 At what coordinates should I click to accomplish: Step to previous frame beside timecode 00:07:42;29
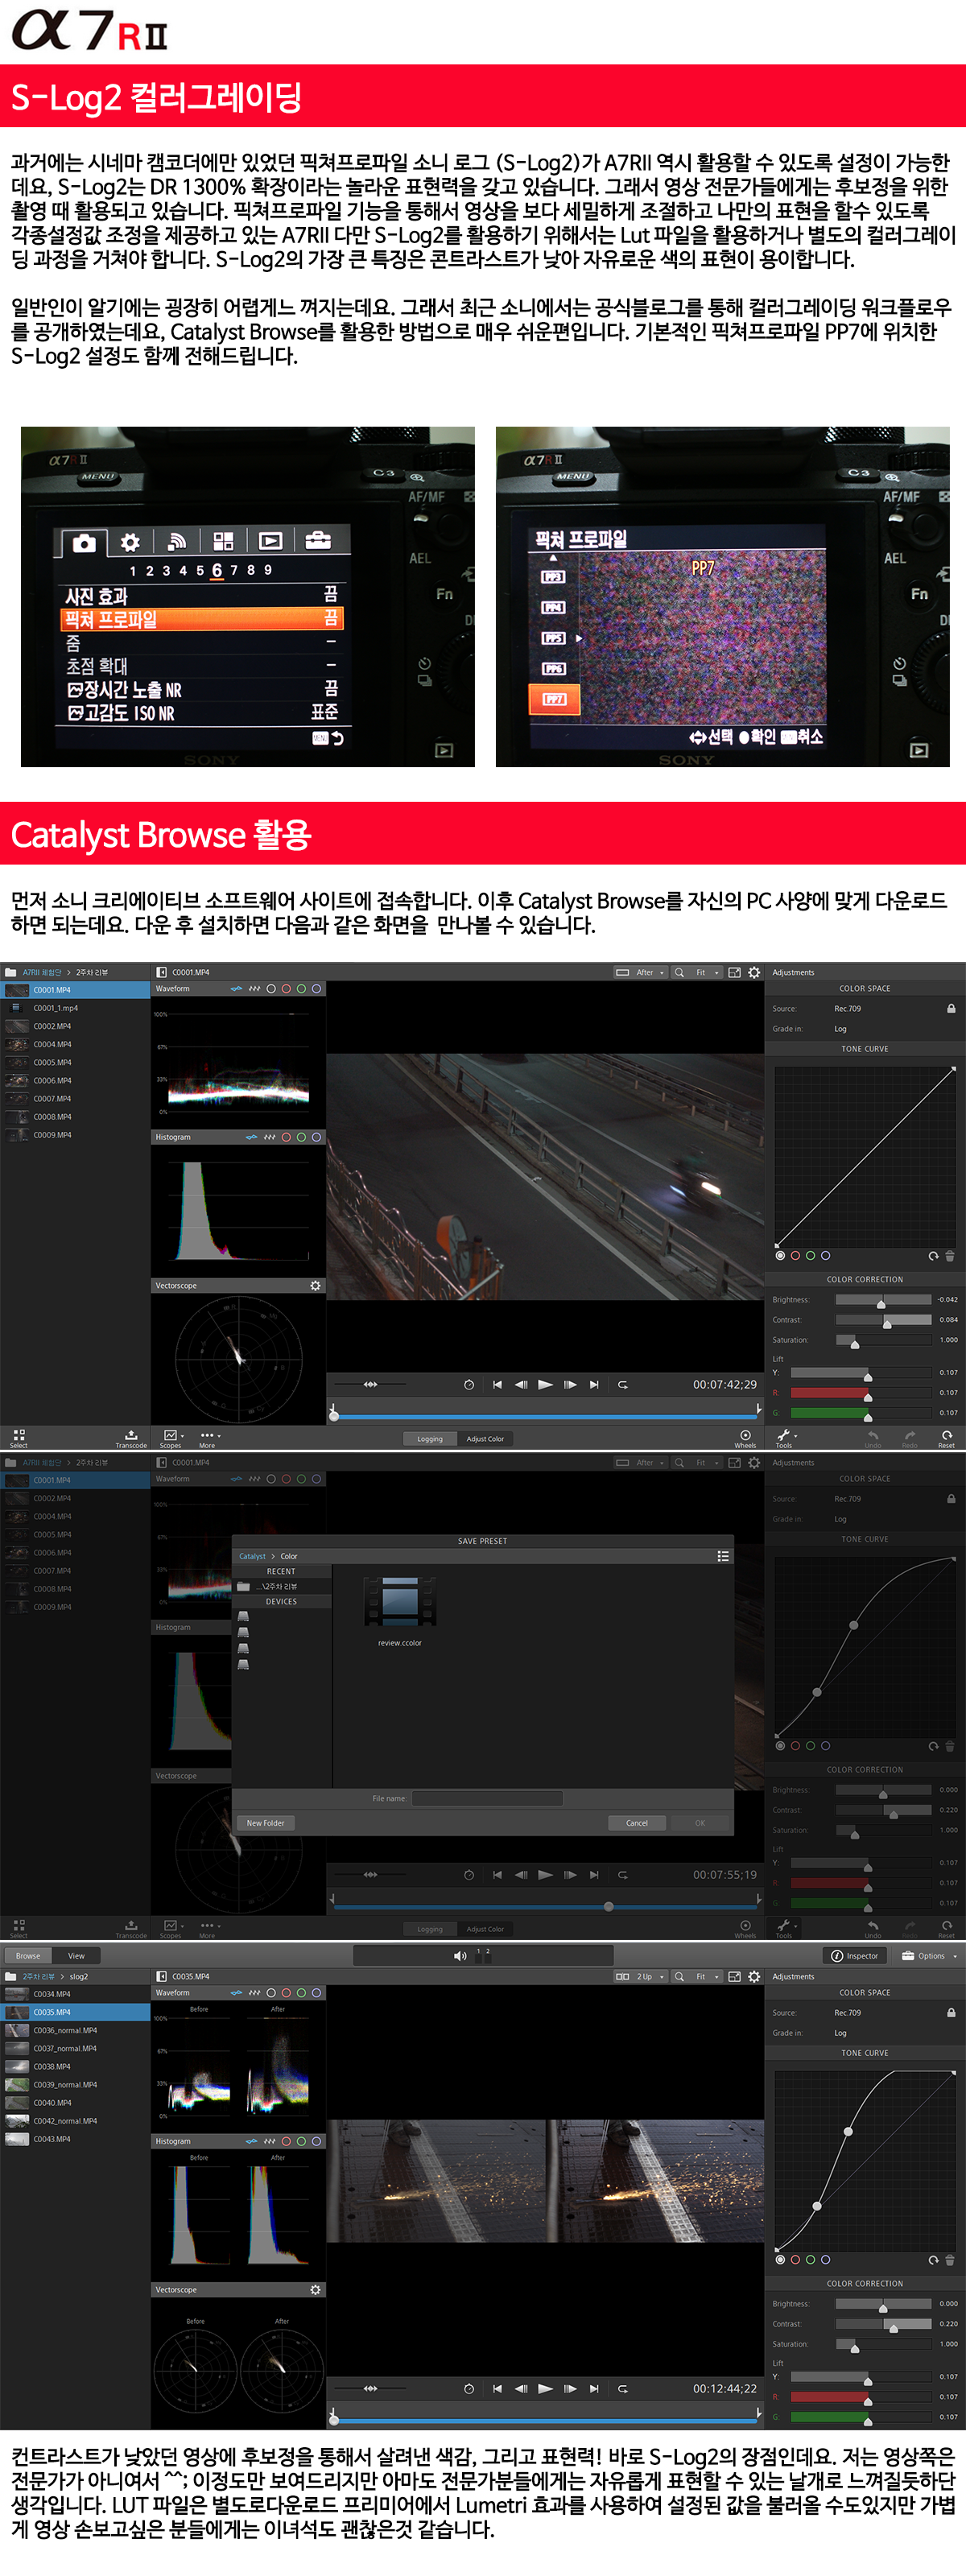coord(520,1384)
